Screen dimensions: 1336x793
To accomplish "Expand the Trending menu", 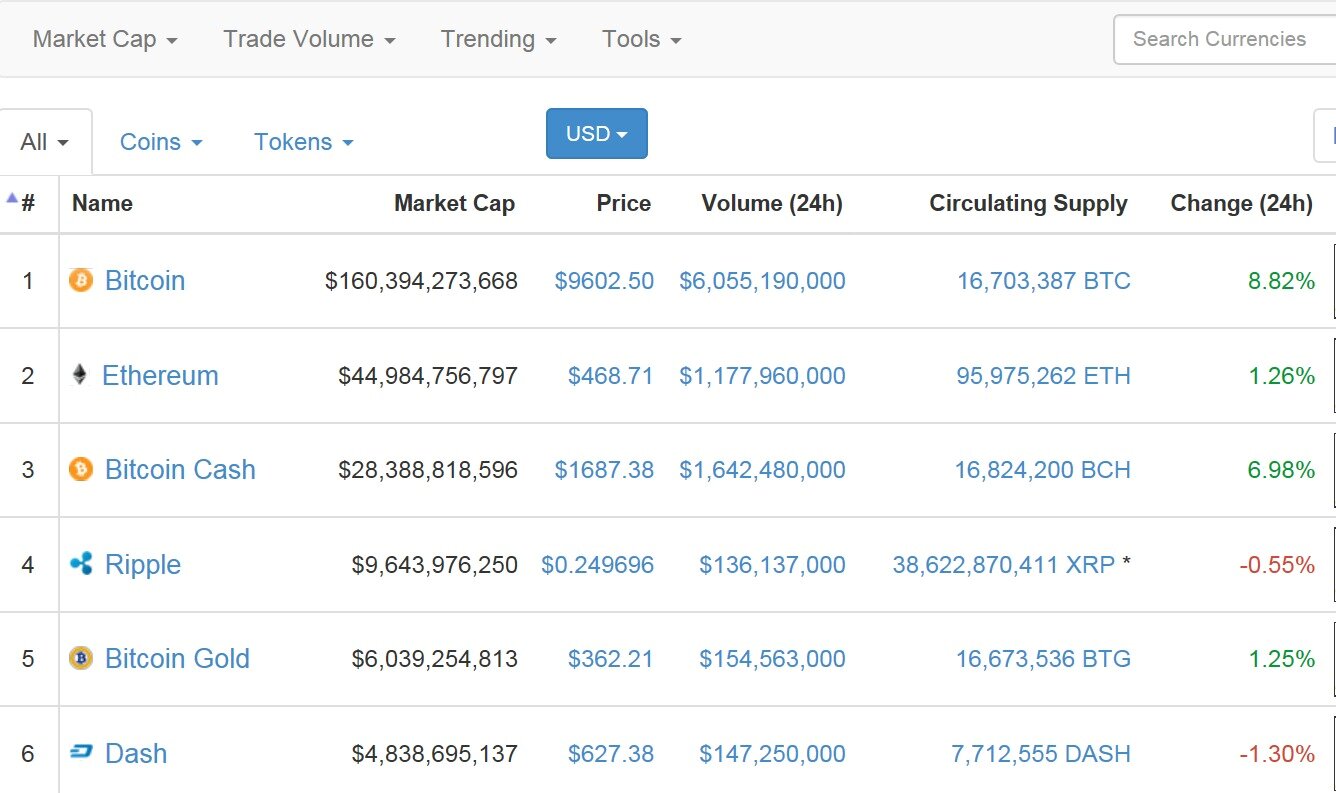I will click(x=498, y=39).
